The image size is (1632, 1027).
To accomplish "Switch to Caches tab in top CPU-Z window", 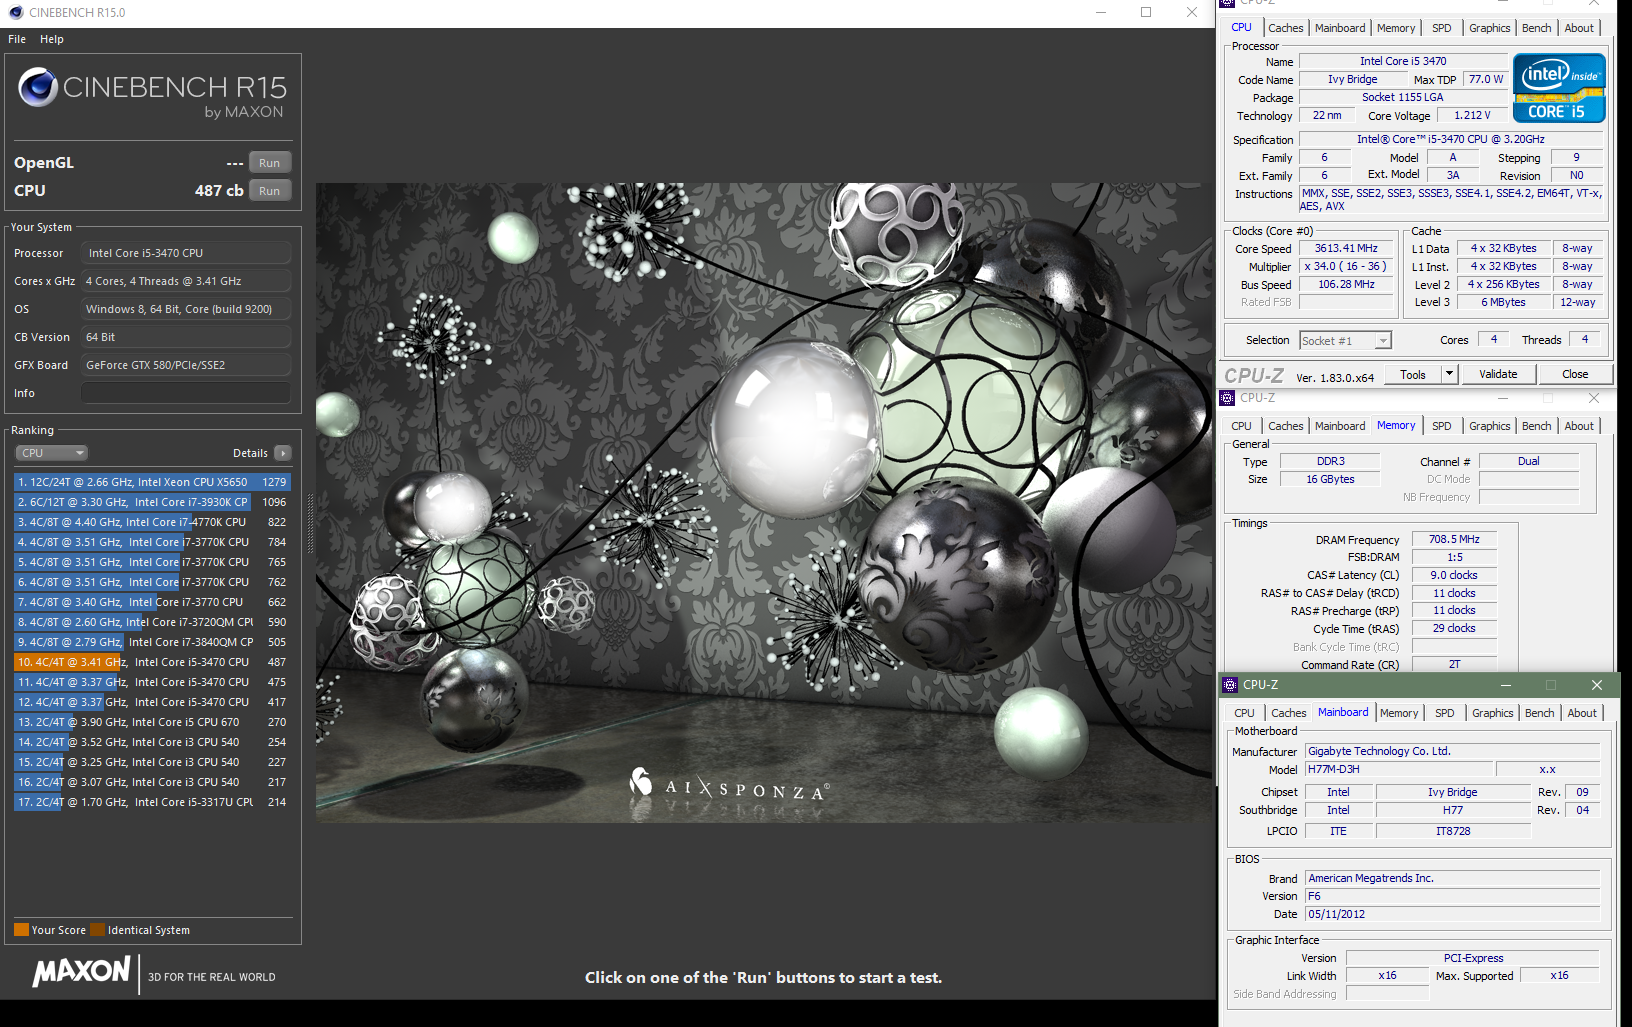I will 1285,28.
